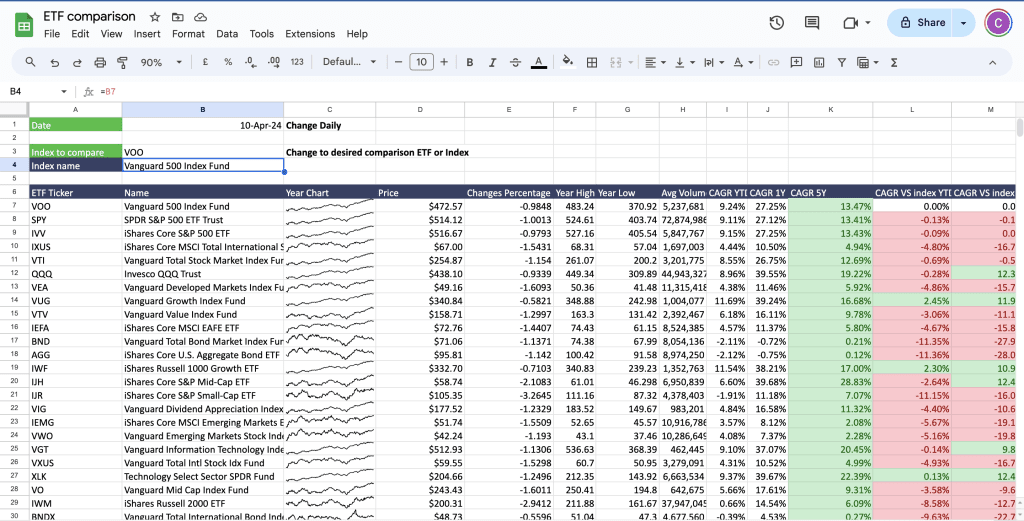Toggle bold formatting
Image resolution: width=1024 pixels, height=521 pixels.
pos(470,62)
